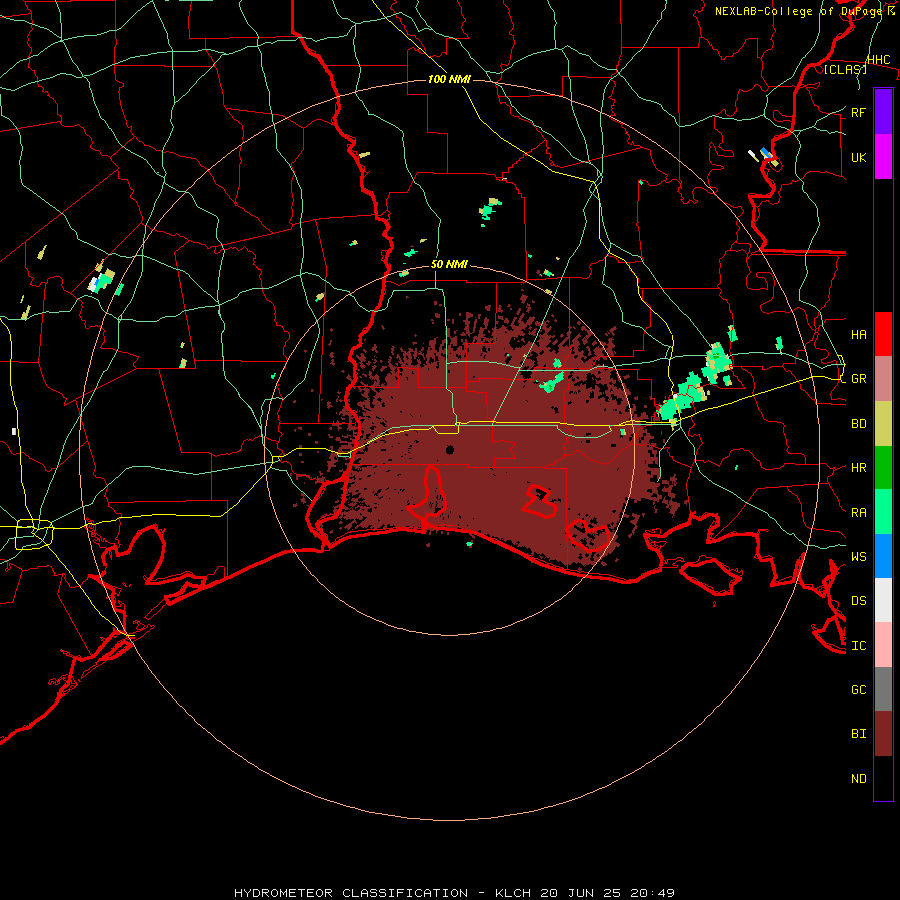Click the purple RF legend color swatch

coord(883,112)
